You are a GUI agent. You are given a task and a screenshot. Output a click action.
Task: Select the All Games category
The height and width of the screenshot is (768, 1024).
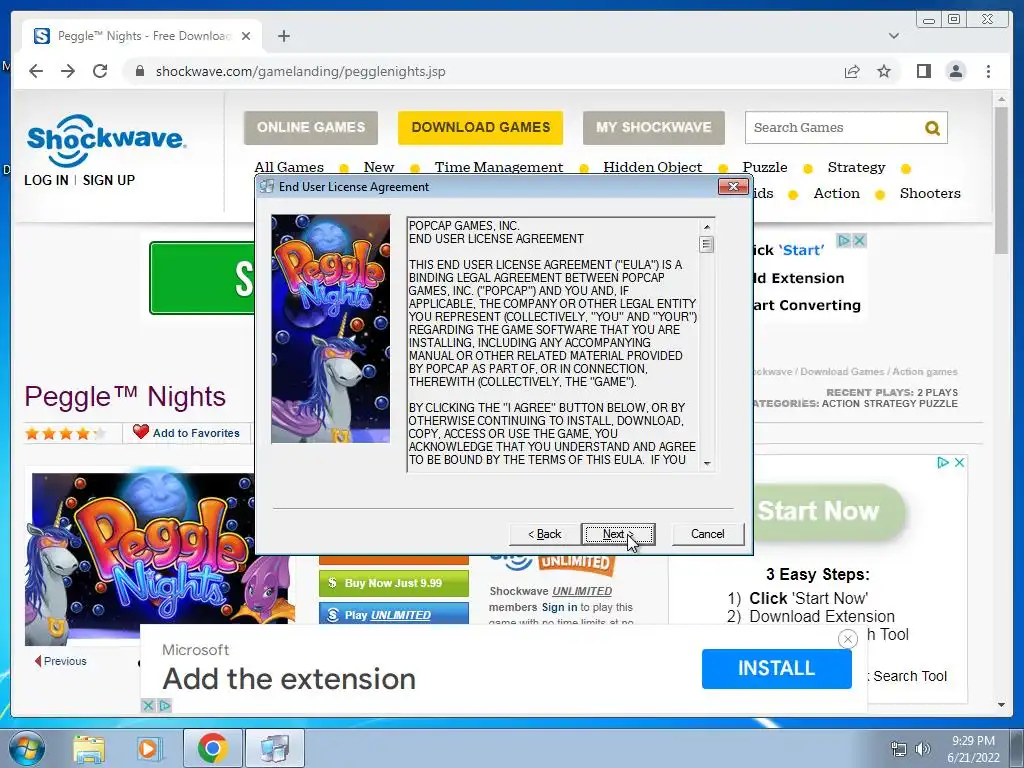pos(289,167)
